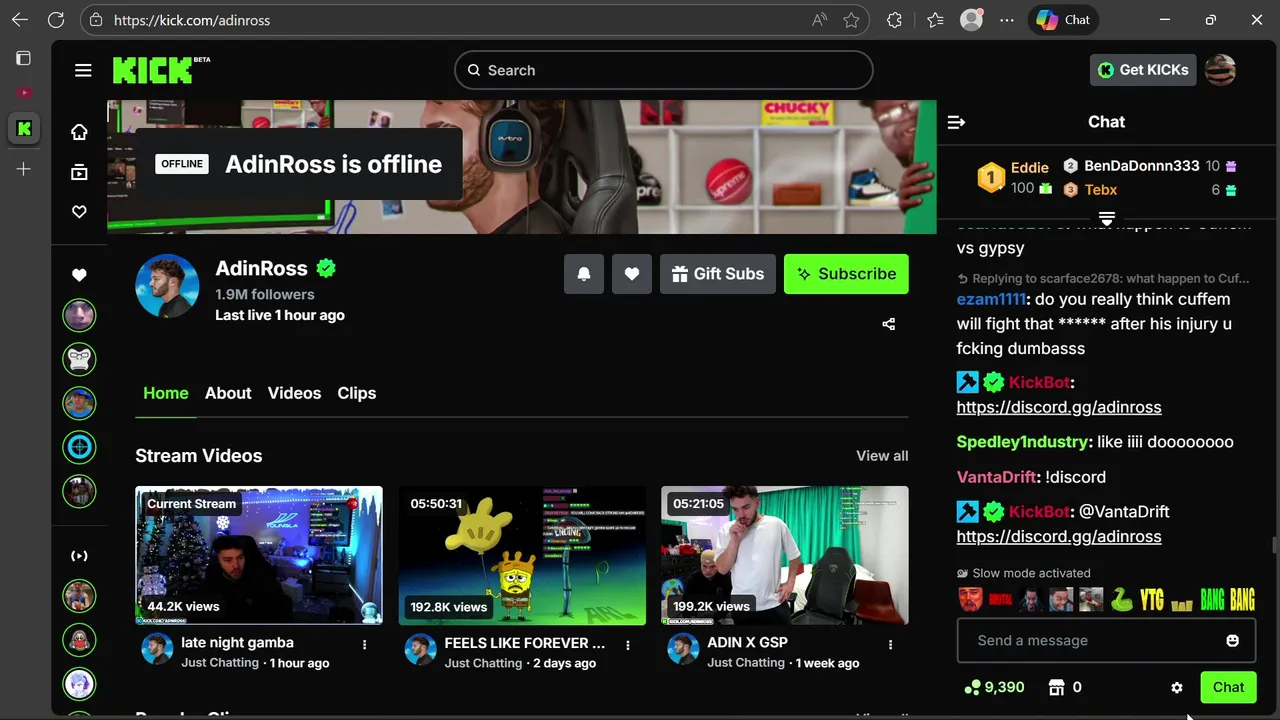Open Edge Settings and more menu
Screen dimensions: 1280x720
coord(1007,20)
